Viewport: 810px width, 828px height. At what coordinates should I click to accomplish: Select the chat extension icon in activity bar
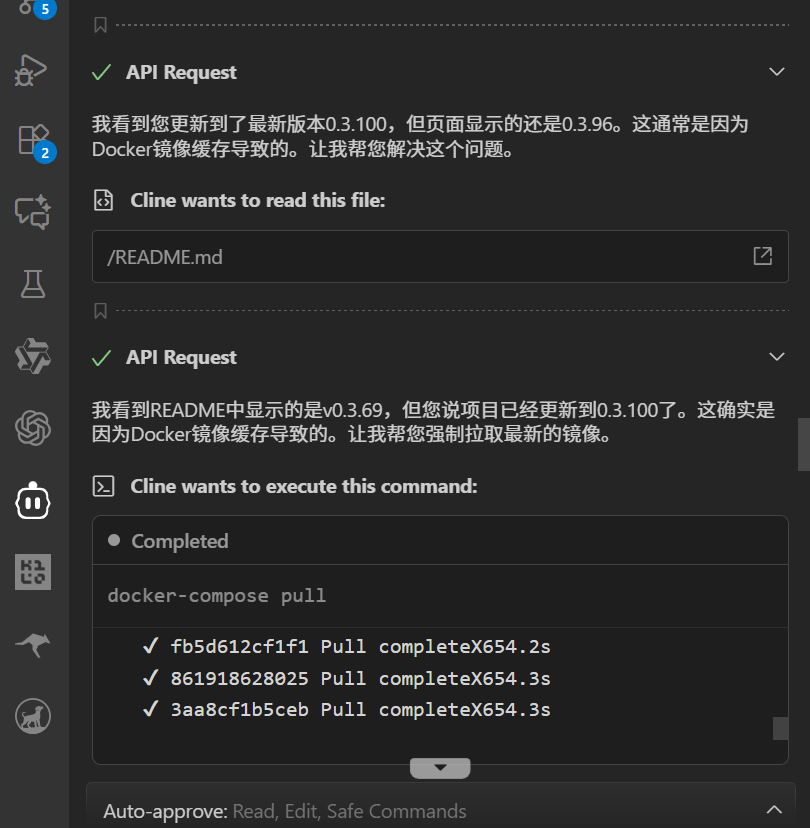[31, 211]
